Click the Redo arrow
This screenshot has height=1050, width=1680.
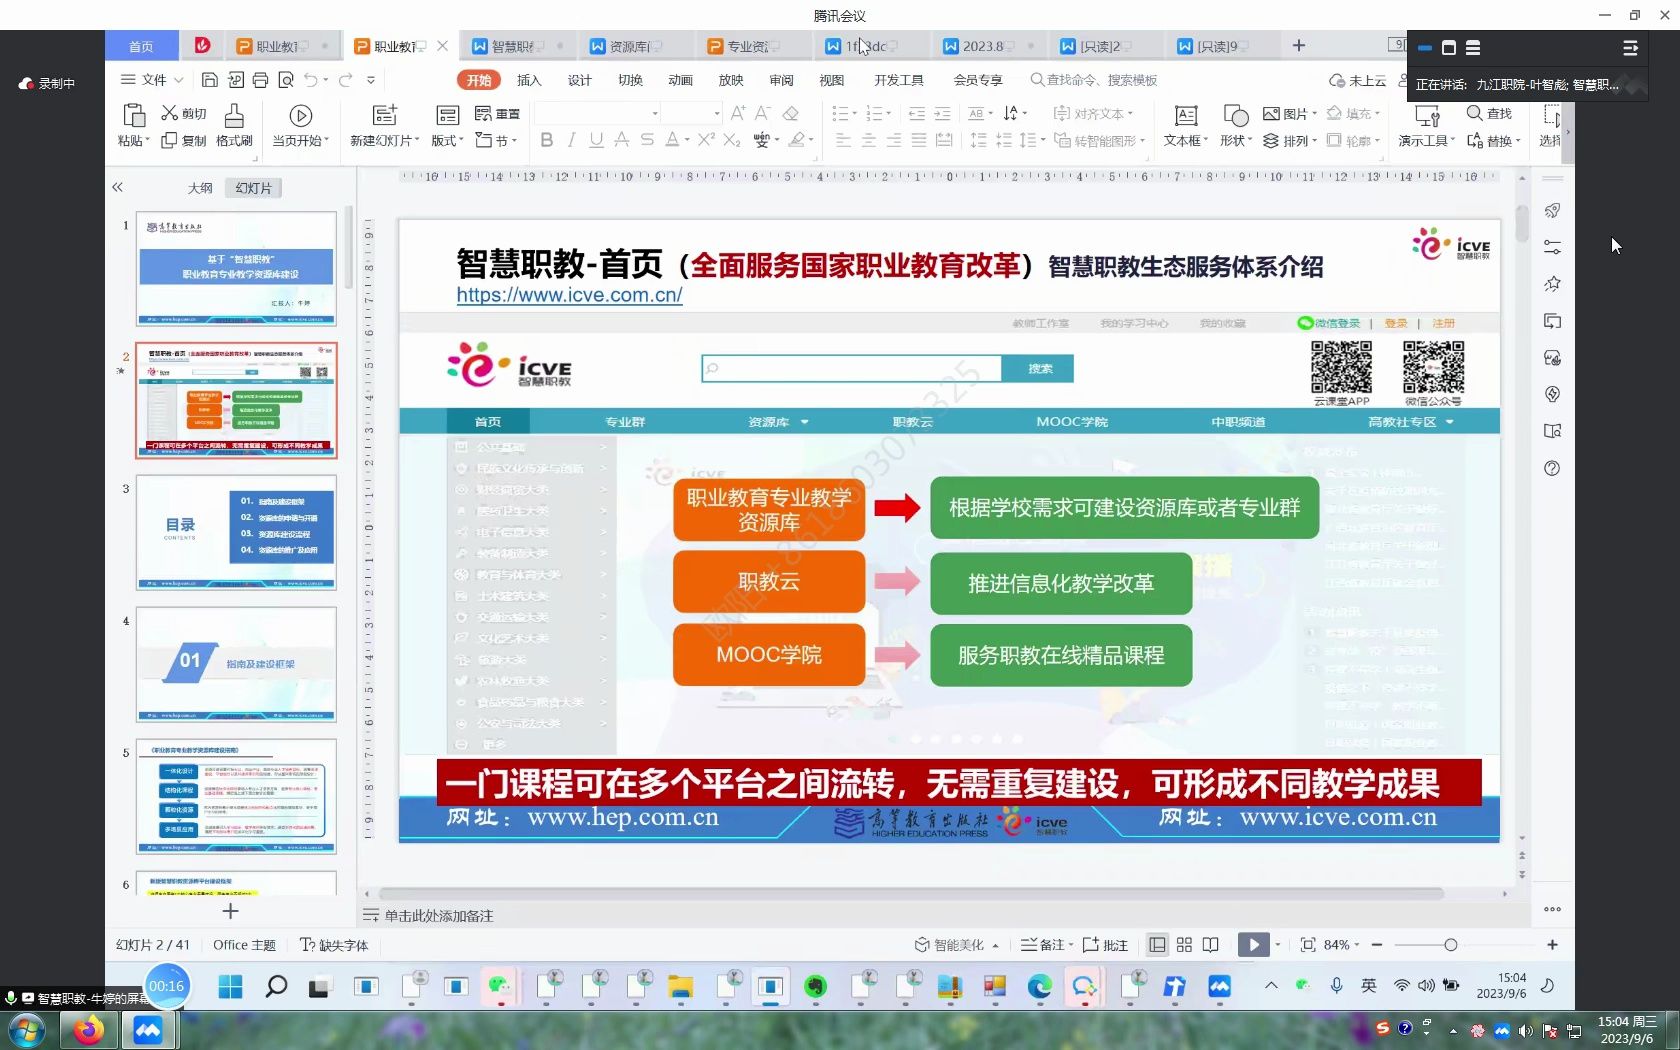coord(345,80)
